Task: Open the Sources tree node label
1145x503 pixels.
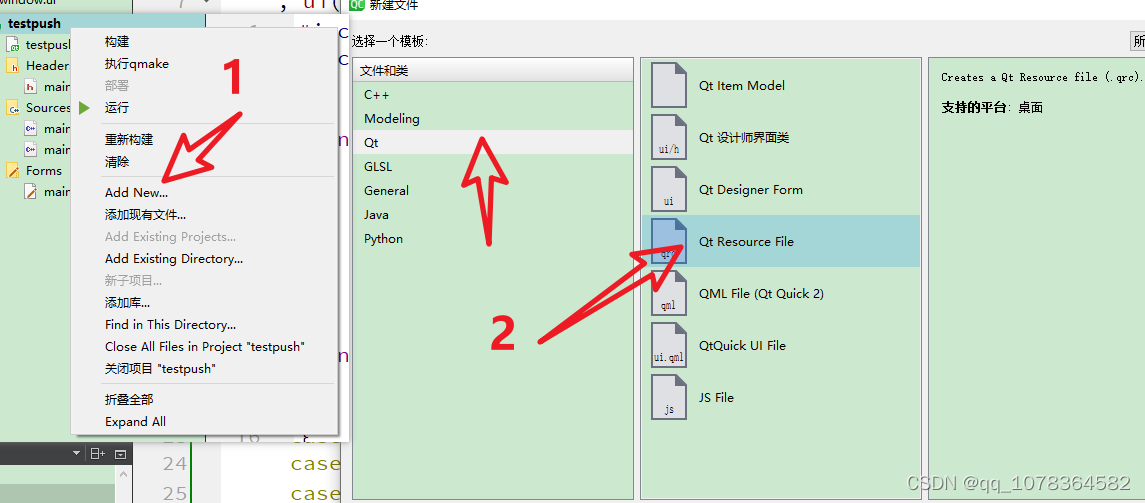Action: click(48, 108)
